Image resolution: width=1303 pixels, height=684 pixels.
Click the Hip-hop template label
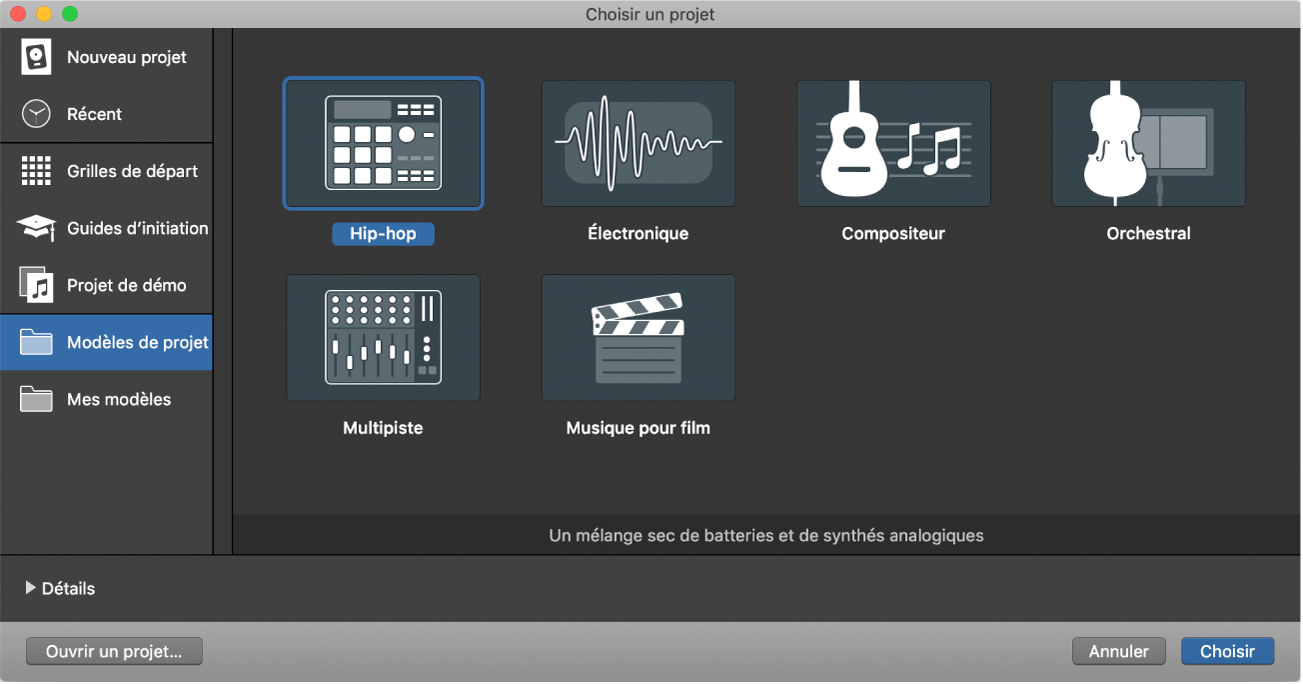[x=383, y=234]
